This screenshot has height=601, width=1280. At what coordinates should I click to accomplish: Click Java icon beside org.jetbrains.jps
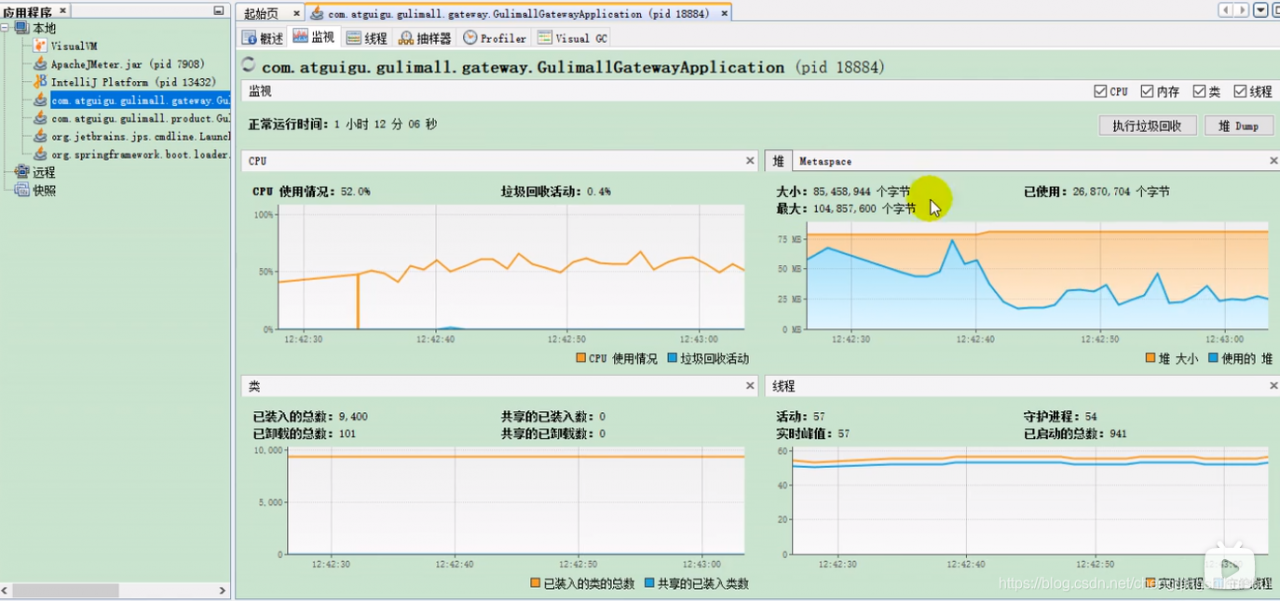click(x=40, y=136)
